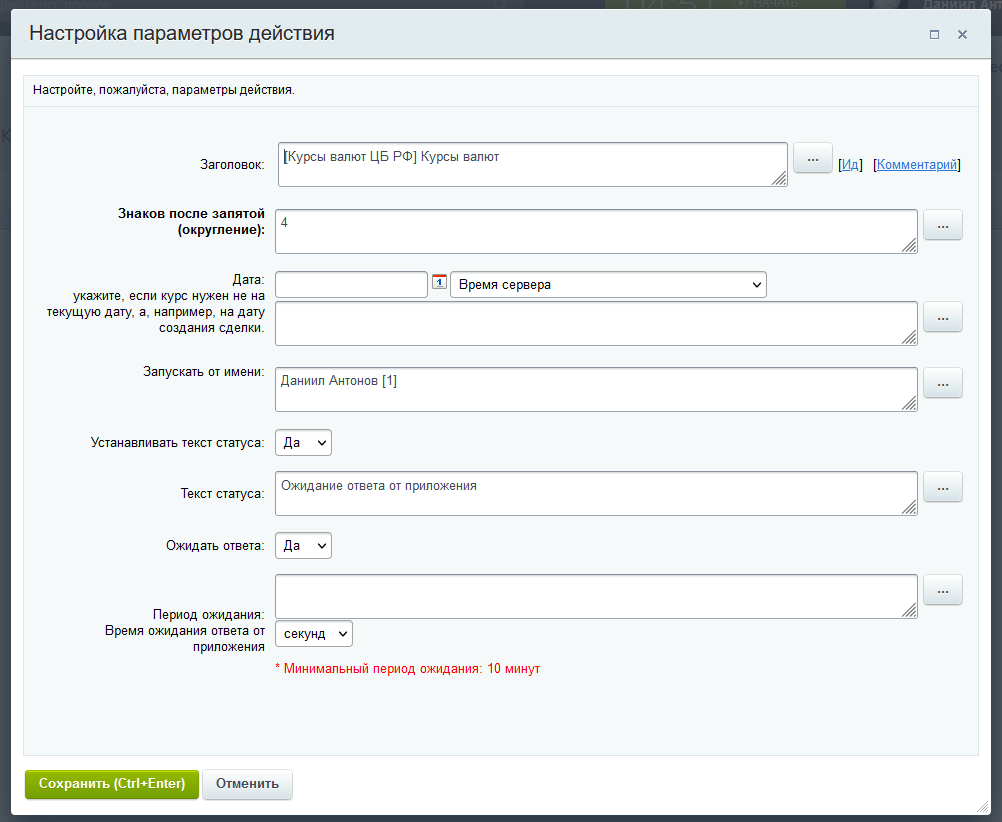
Task: Close the Настройка параметров действия dialog
Action: 962,34
